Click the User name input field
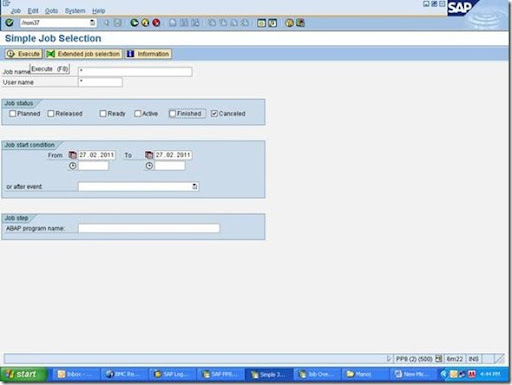This screenshot has height=385, width=512. click(100, 82)
